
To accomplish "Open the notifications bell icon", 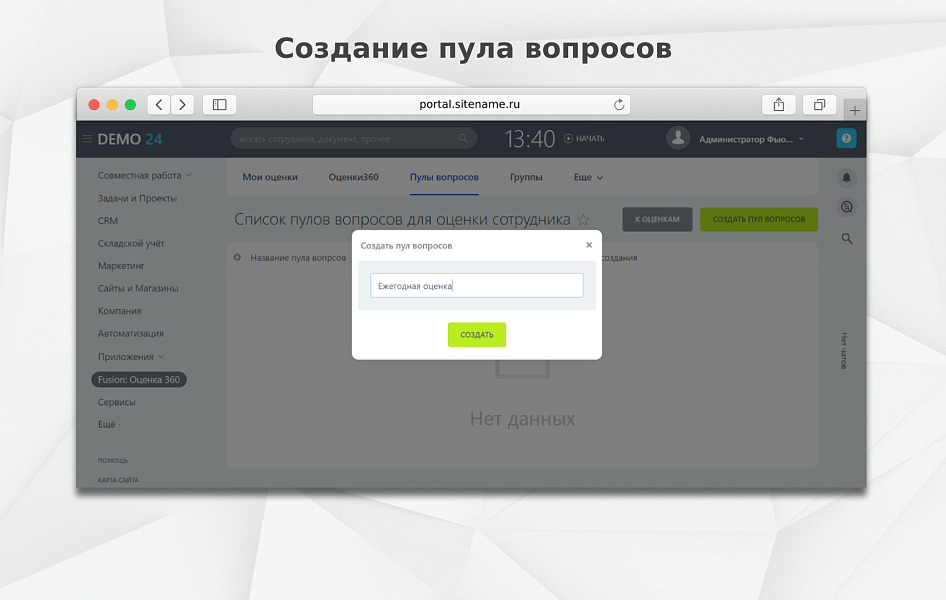I will click(x=846, y=177).
